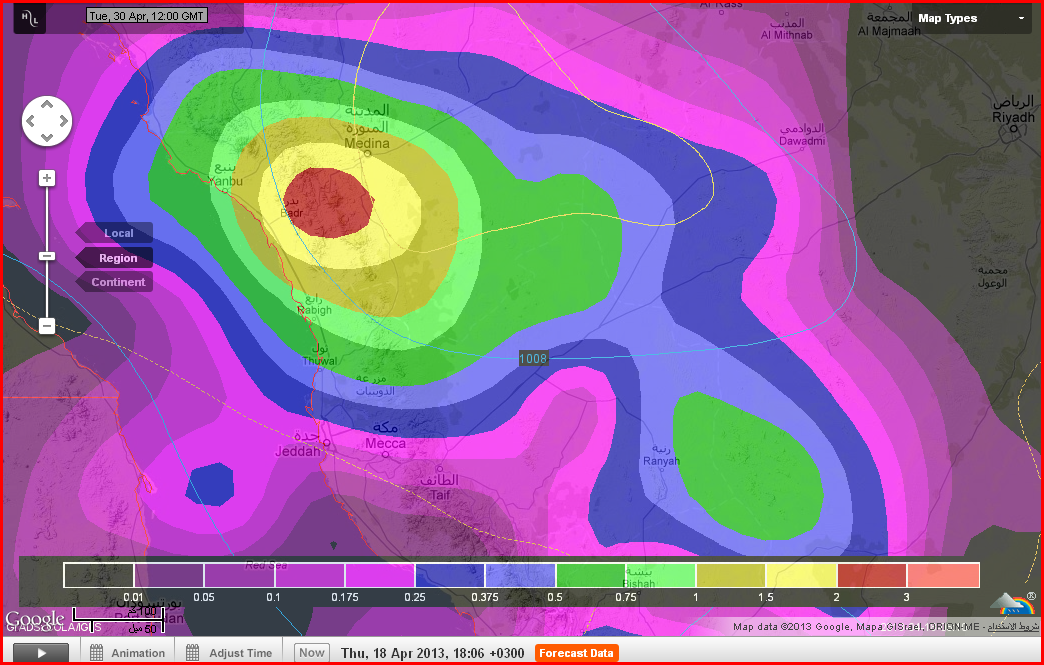Click the Rabigh town label
The width and height of the screenshot is (1044, 665).
(x=314, y=310)
